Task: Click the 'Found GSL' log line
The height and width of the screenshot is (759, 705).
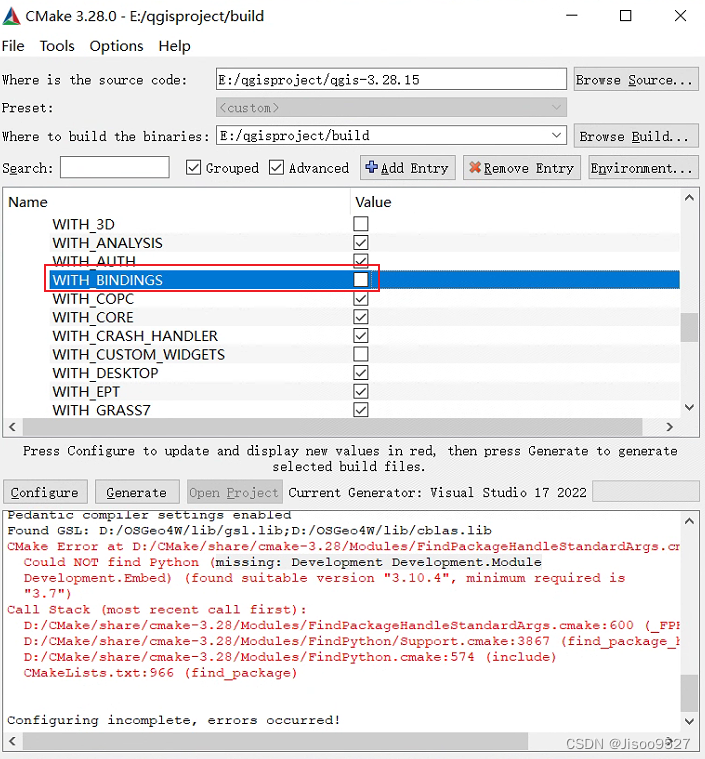Action: coord(249,531)
